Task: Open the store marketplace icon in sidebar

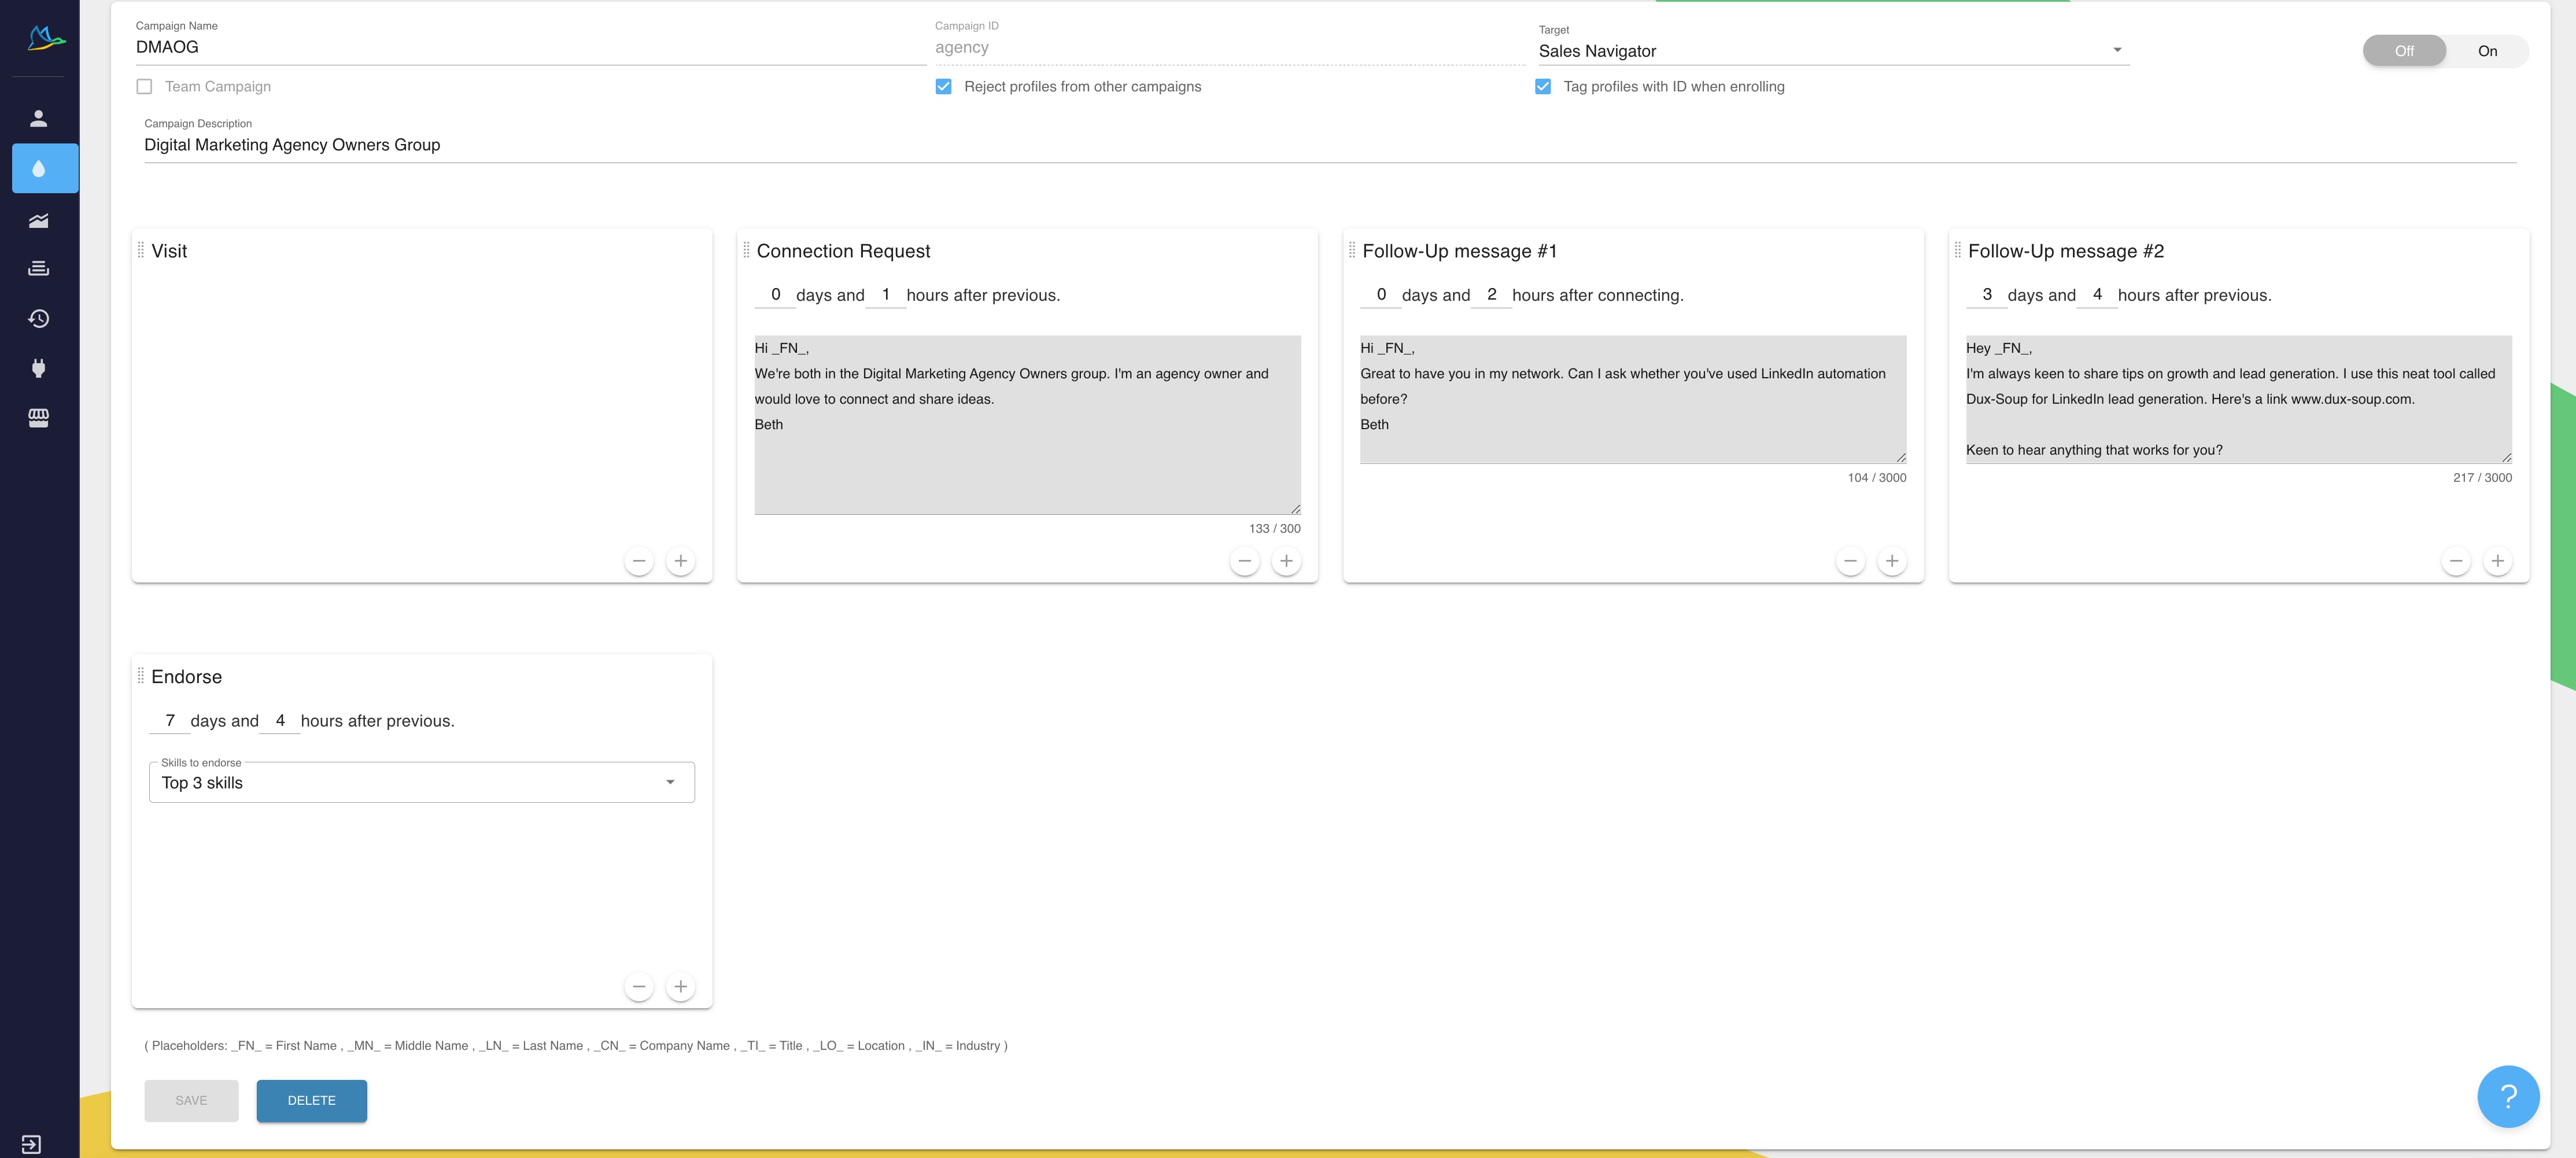Action: click(x=38, y=417)
